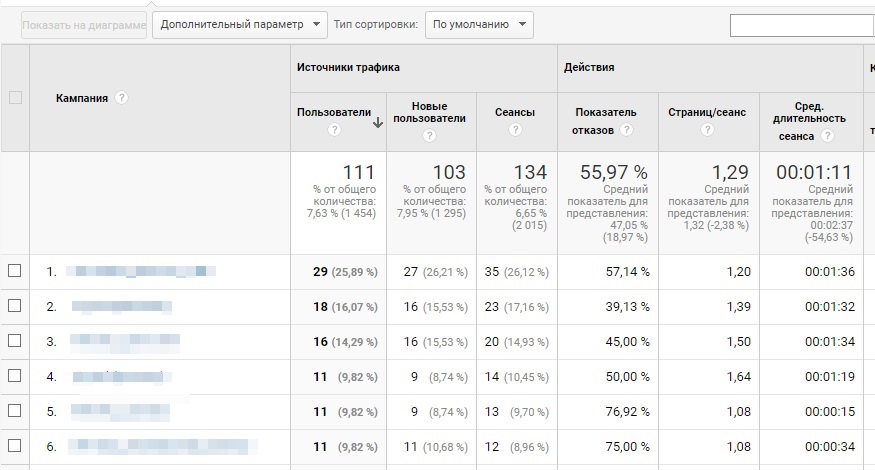Click overall pages per session 1,29

click(730, 172)
